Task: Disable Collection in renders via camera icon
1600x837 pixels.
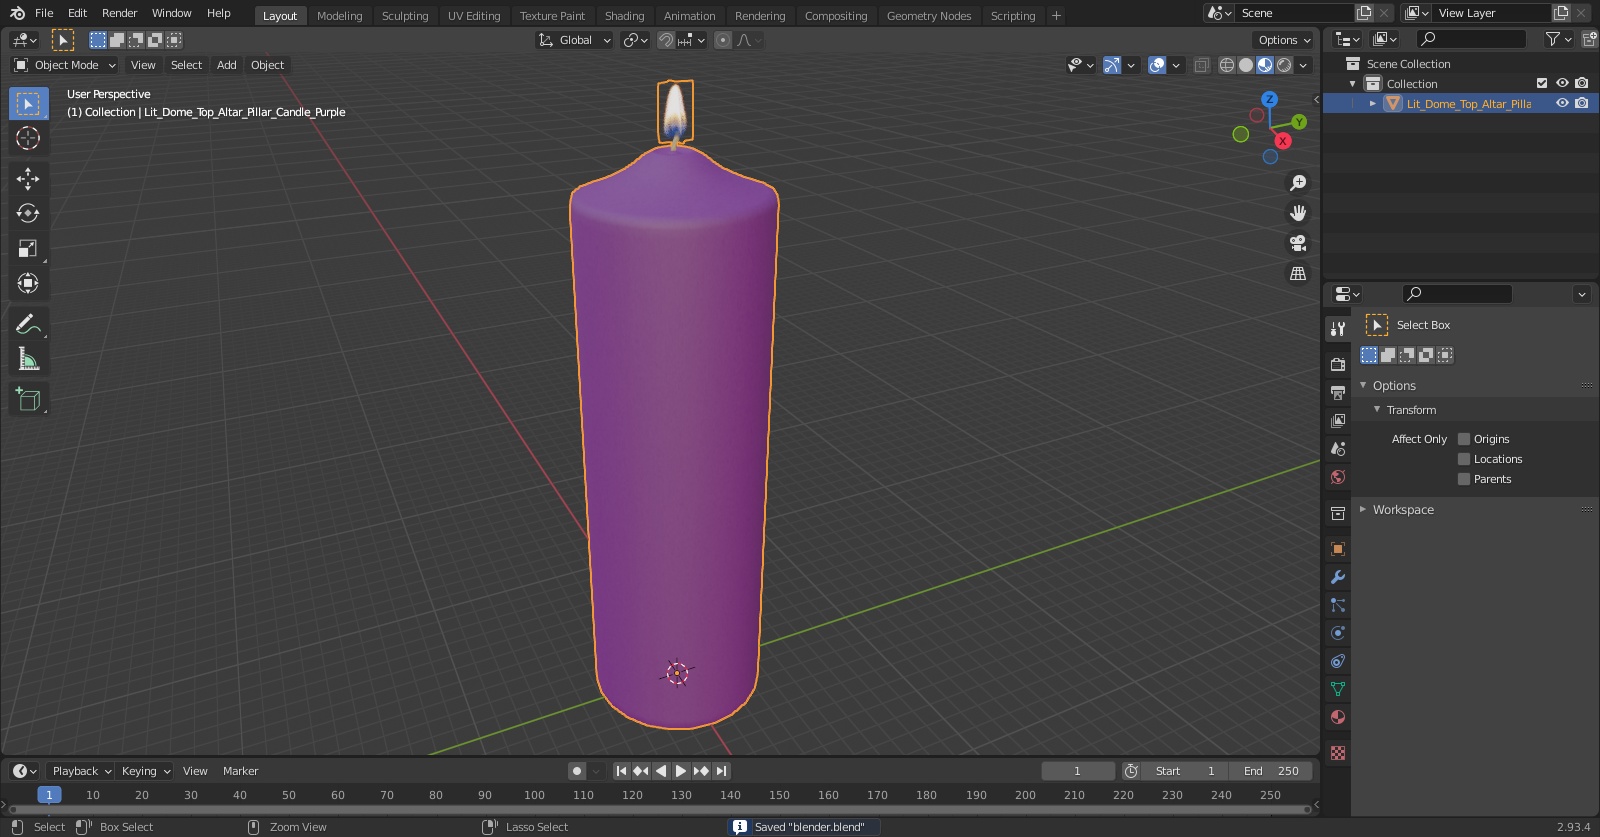Action: coord(1581,83)
